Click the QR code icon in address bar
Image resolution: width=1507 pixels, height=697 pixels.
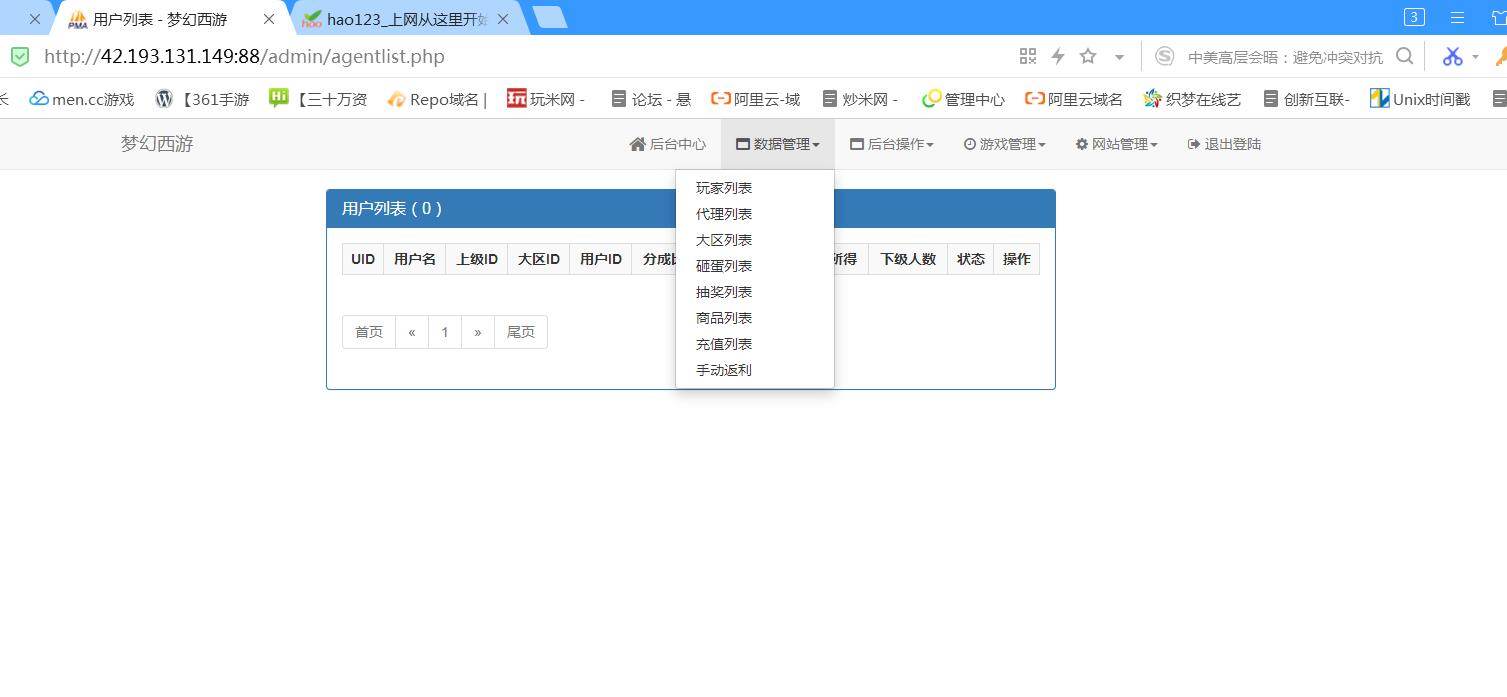pyautogui.click(x=1027, y=56)
